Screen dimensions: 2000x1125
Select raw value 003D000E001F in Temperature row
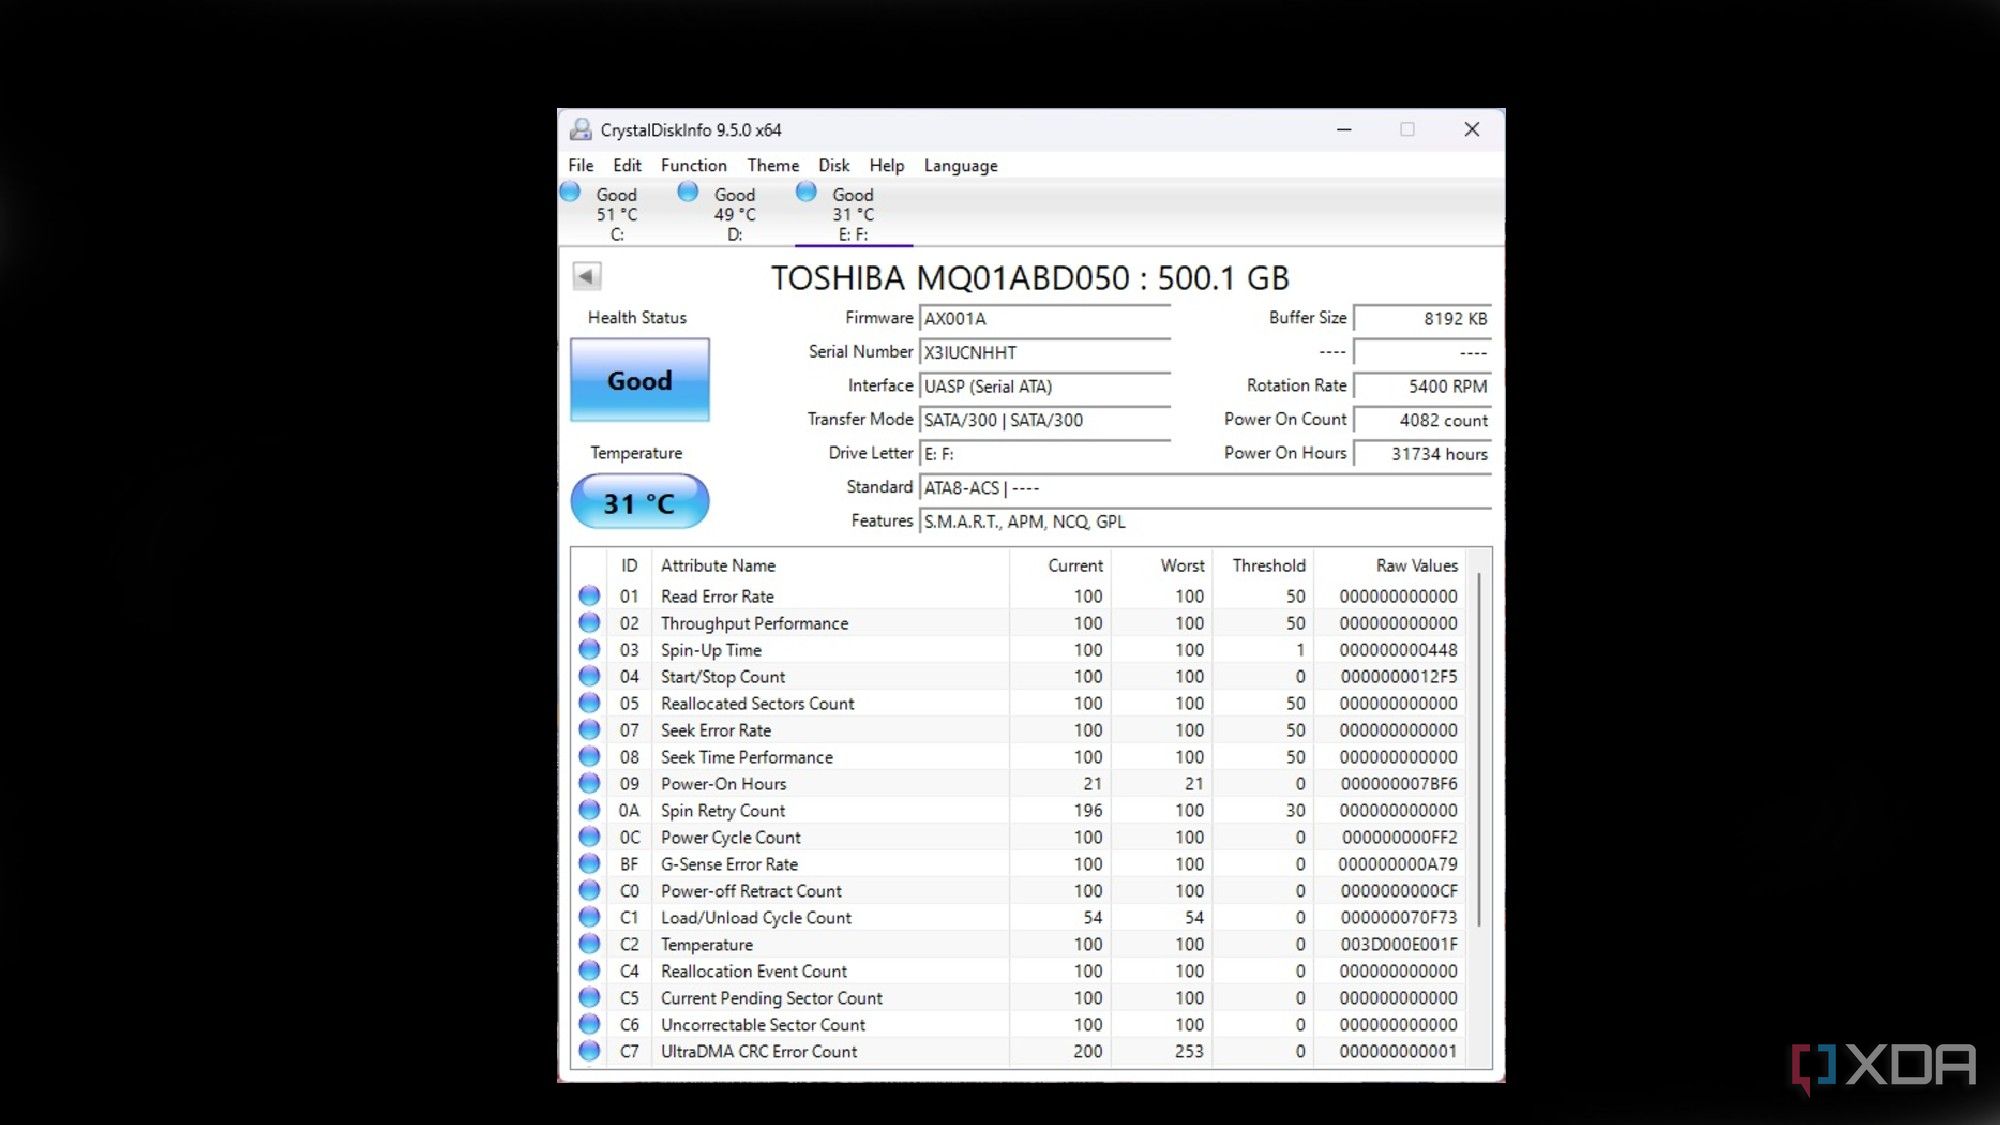pos(1399,944)
